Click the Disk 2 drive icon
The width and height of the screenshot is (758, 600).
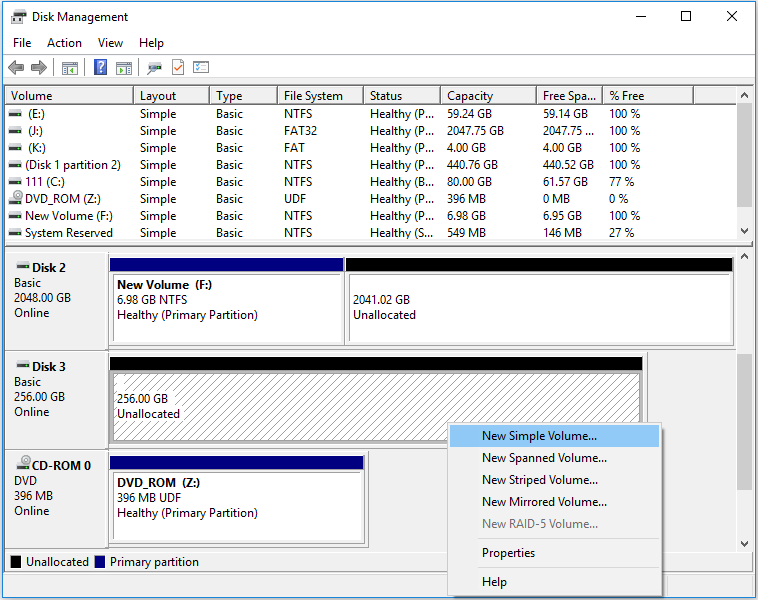point(23,265)
